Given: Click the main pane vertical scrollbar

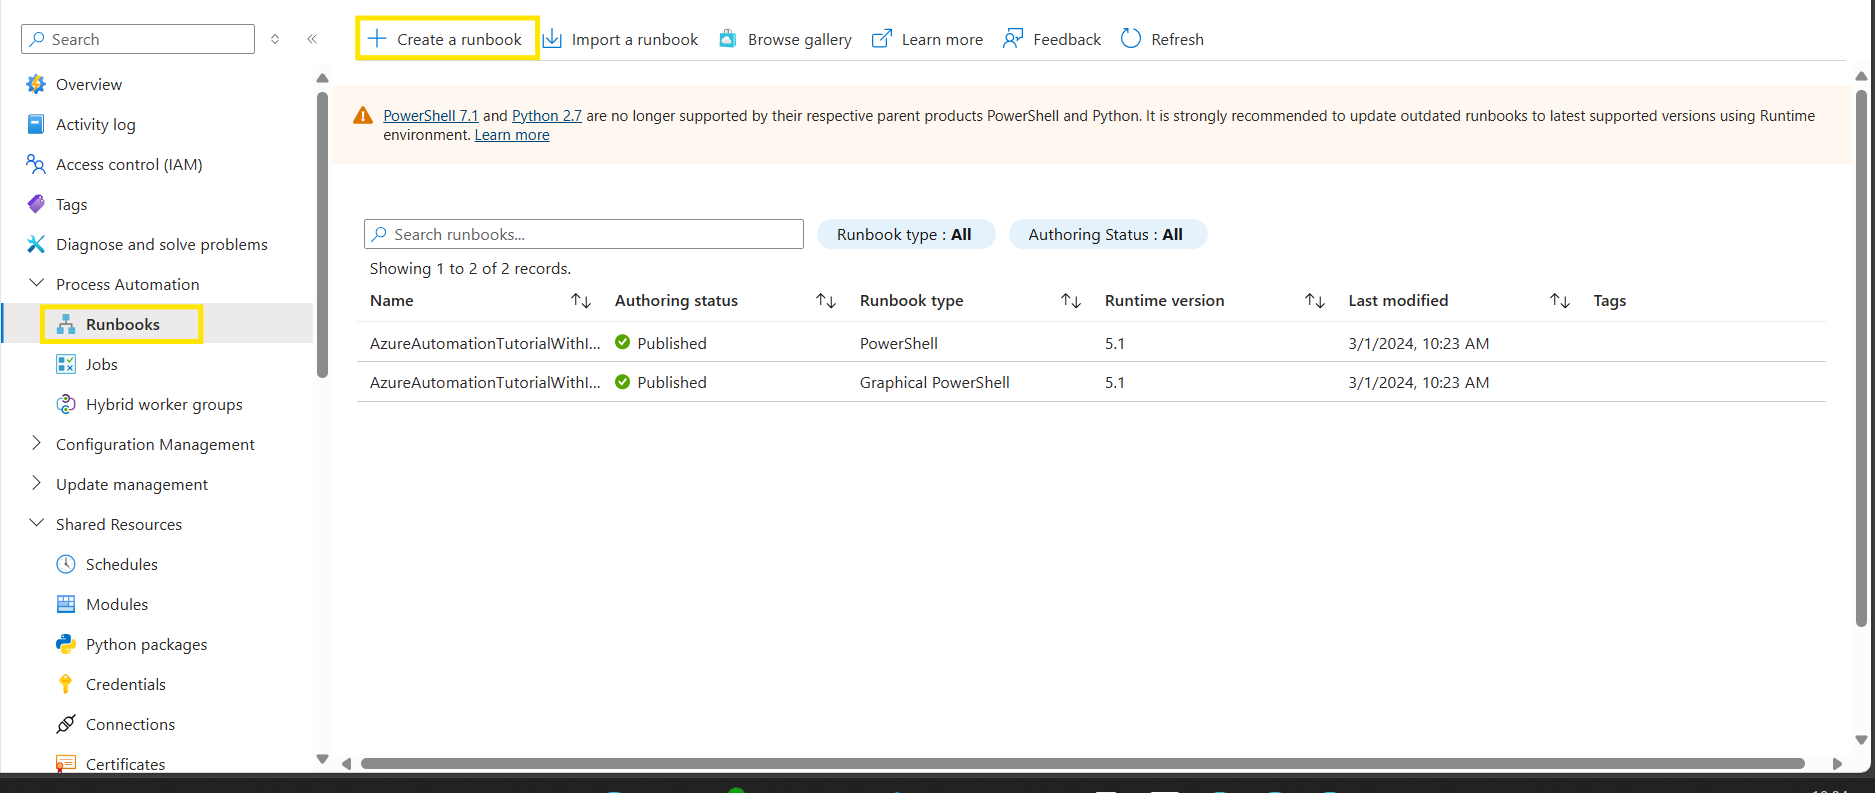Looking at the screenshot, I should click(1861, 358).
